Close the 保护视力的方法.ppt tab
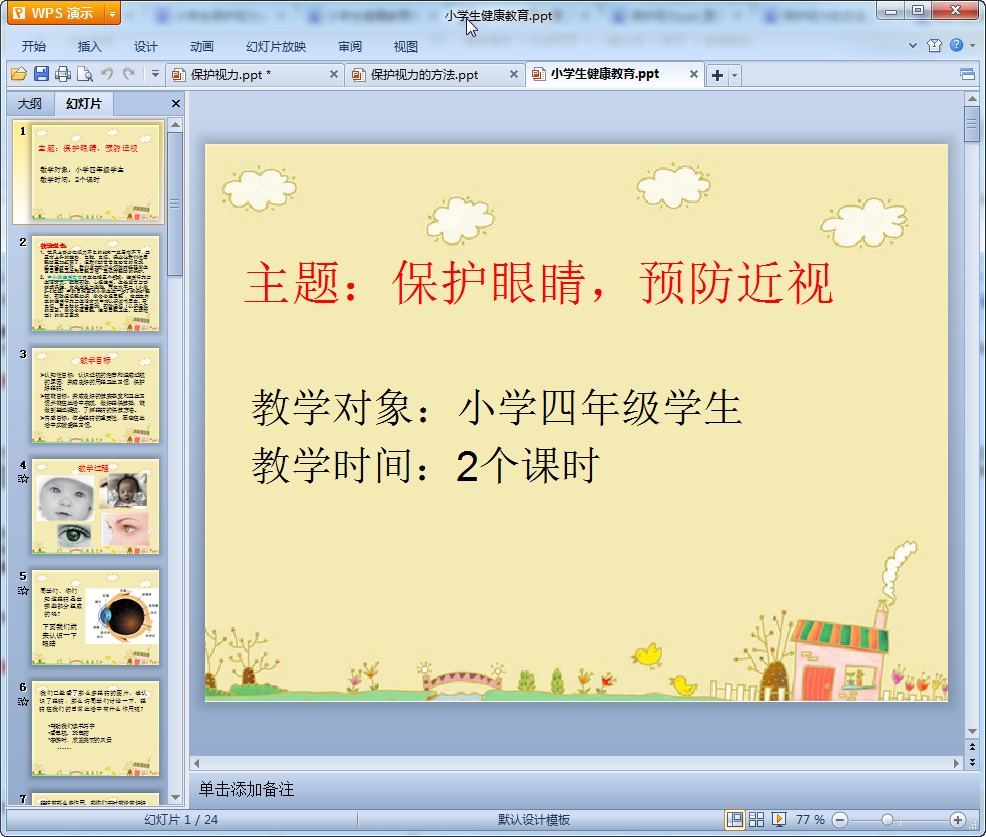The height and width of the screenshot is (837, 986). [514, 74]
